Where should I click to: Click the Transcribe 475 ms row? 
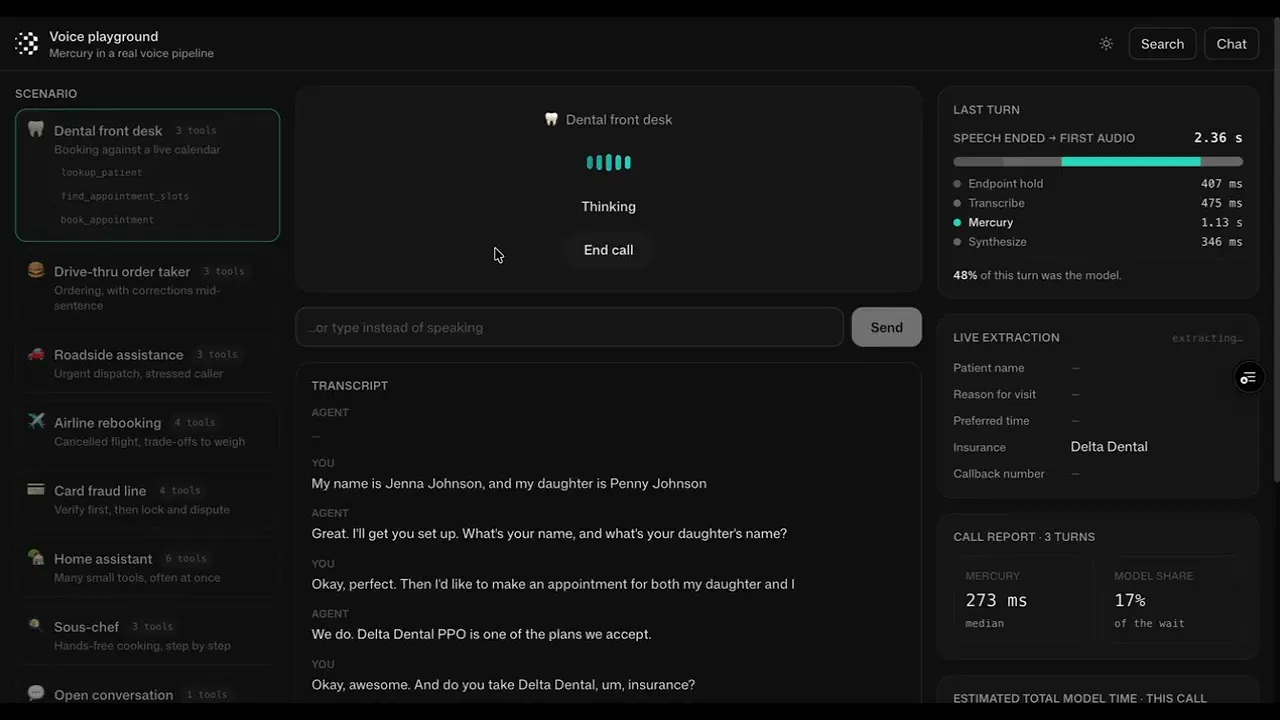[1098, 203]
